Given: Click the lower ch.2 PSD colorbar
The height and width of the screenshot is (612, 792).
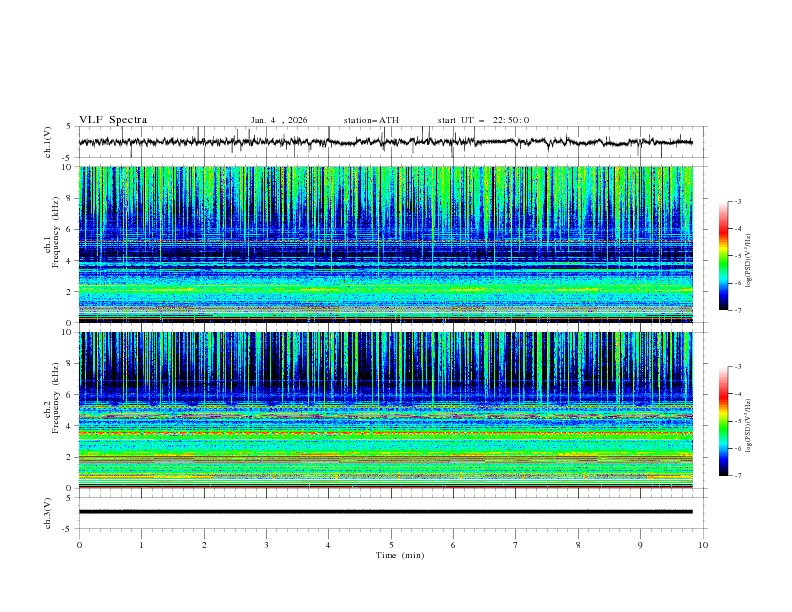Looking at the screenshot, I should coord(723,421).
